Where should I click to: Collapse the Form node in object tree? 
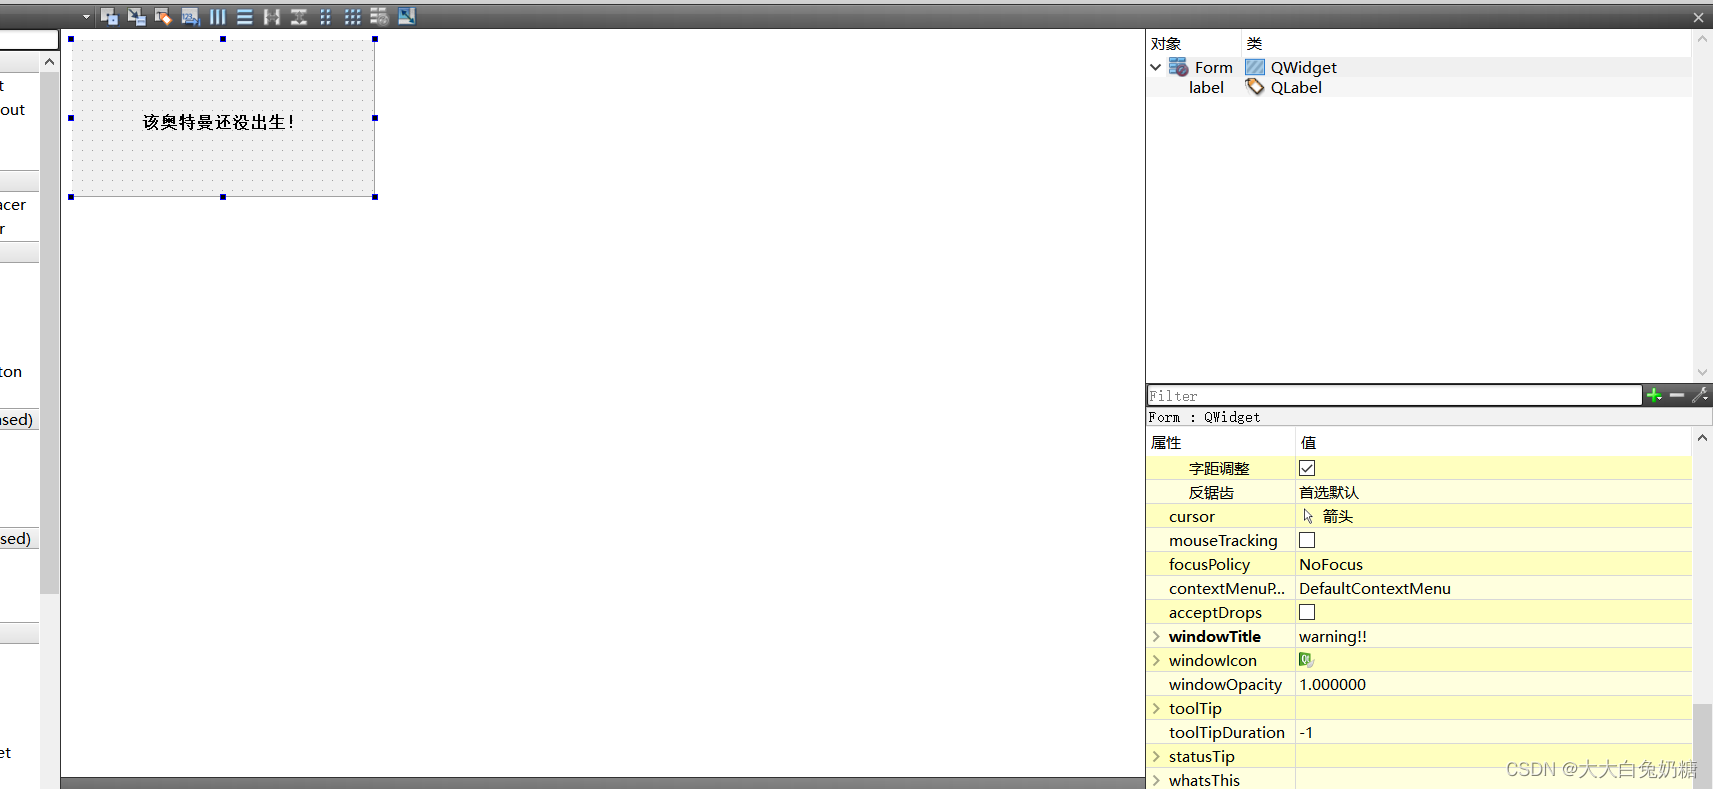[x=1156, y=67]
